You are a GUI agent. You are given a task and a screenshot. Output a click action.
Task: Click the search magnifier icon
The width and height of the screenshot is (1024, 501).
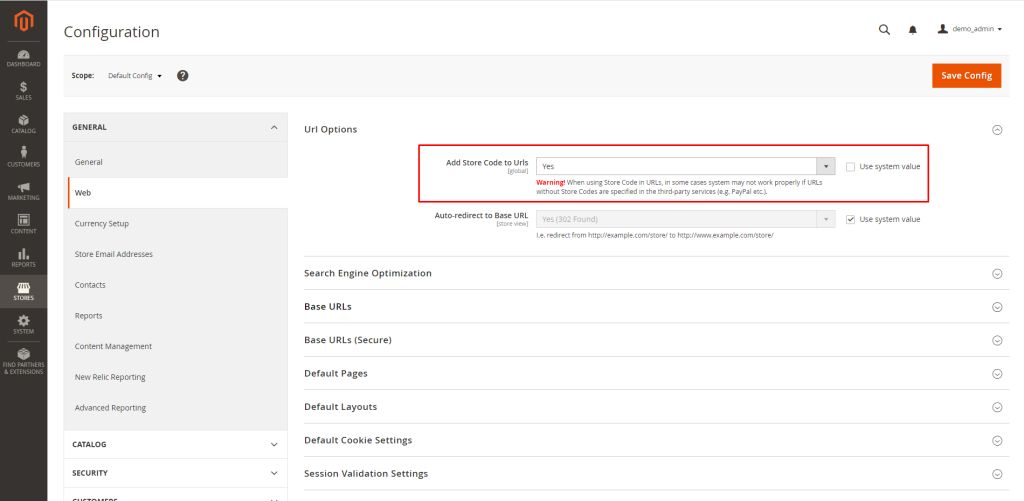pyautogui.click(x=884, y=30)
